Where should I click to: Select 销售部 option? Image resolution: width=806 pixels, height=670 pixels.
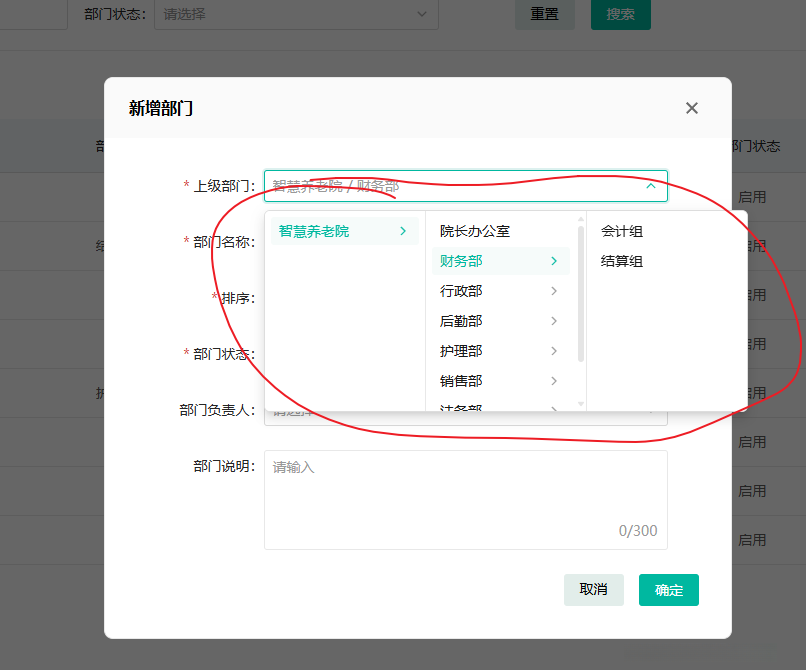461,381
